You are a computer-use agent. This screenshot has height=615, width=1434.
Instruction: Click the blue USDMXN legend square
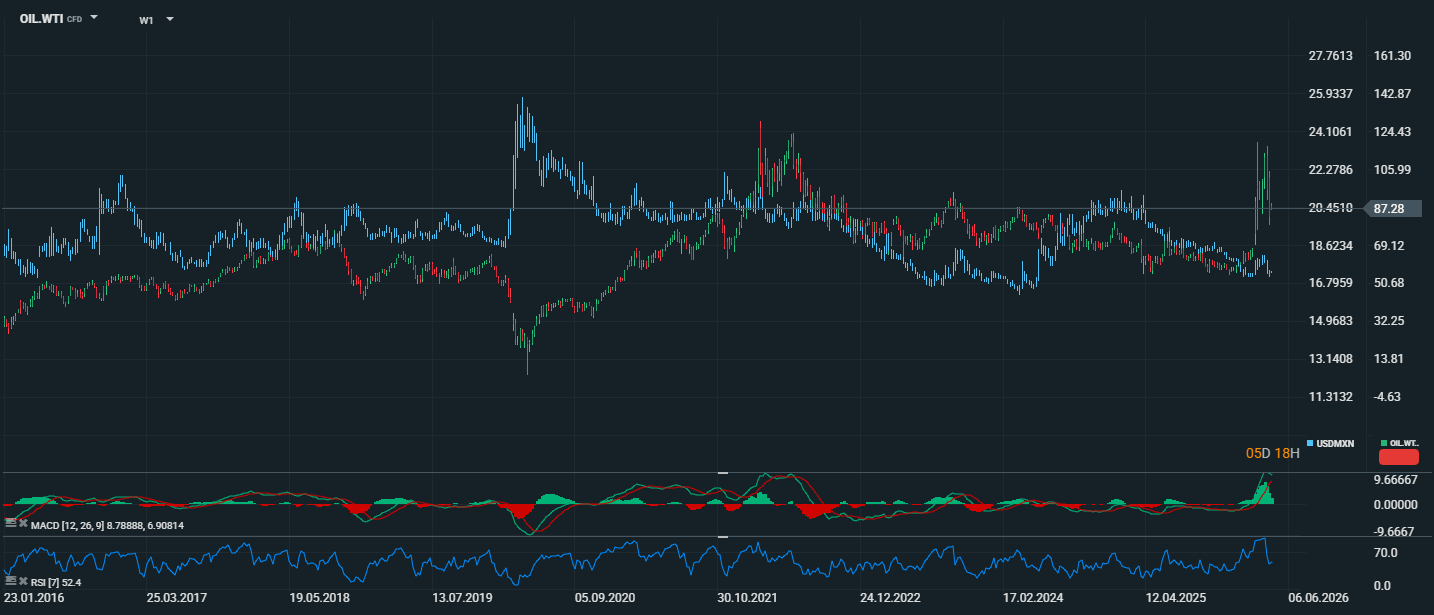tap(1310, 443)
